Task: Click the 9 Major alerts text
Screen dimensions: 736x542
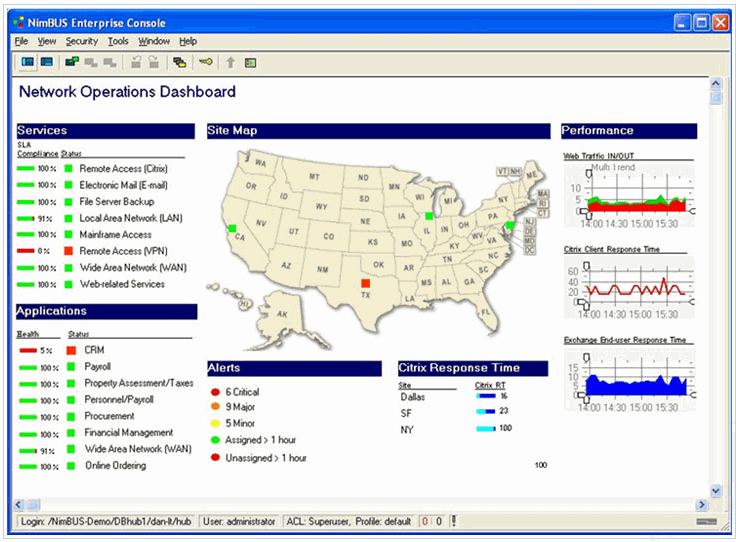Action: click(x=240, y=407)
